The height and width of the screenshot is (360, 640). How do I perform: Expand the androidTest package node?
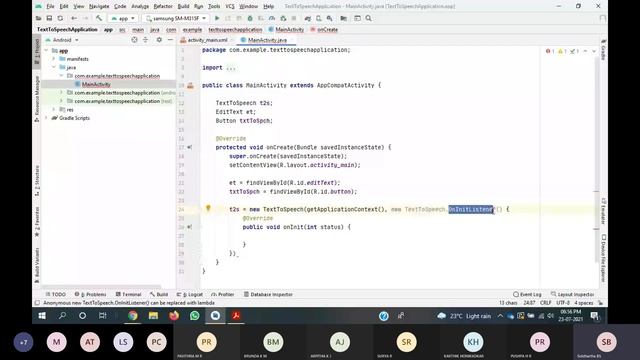62,93
